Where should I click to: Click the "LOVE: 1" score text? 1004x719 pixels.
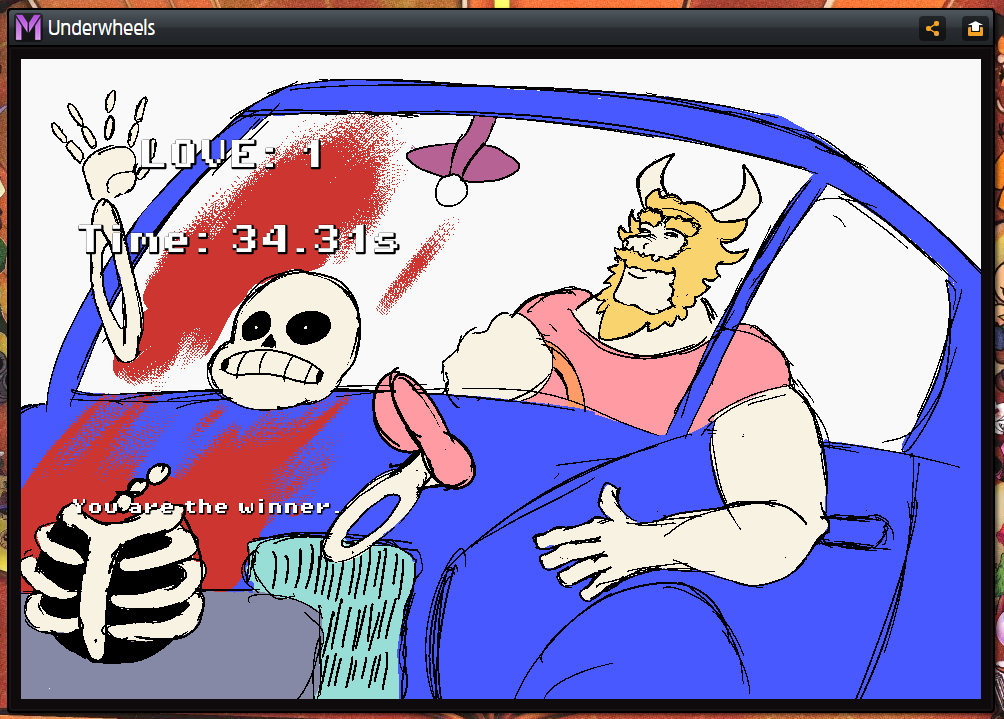coord(230,154)
